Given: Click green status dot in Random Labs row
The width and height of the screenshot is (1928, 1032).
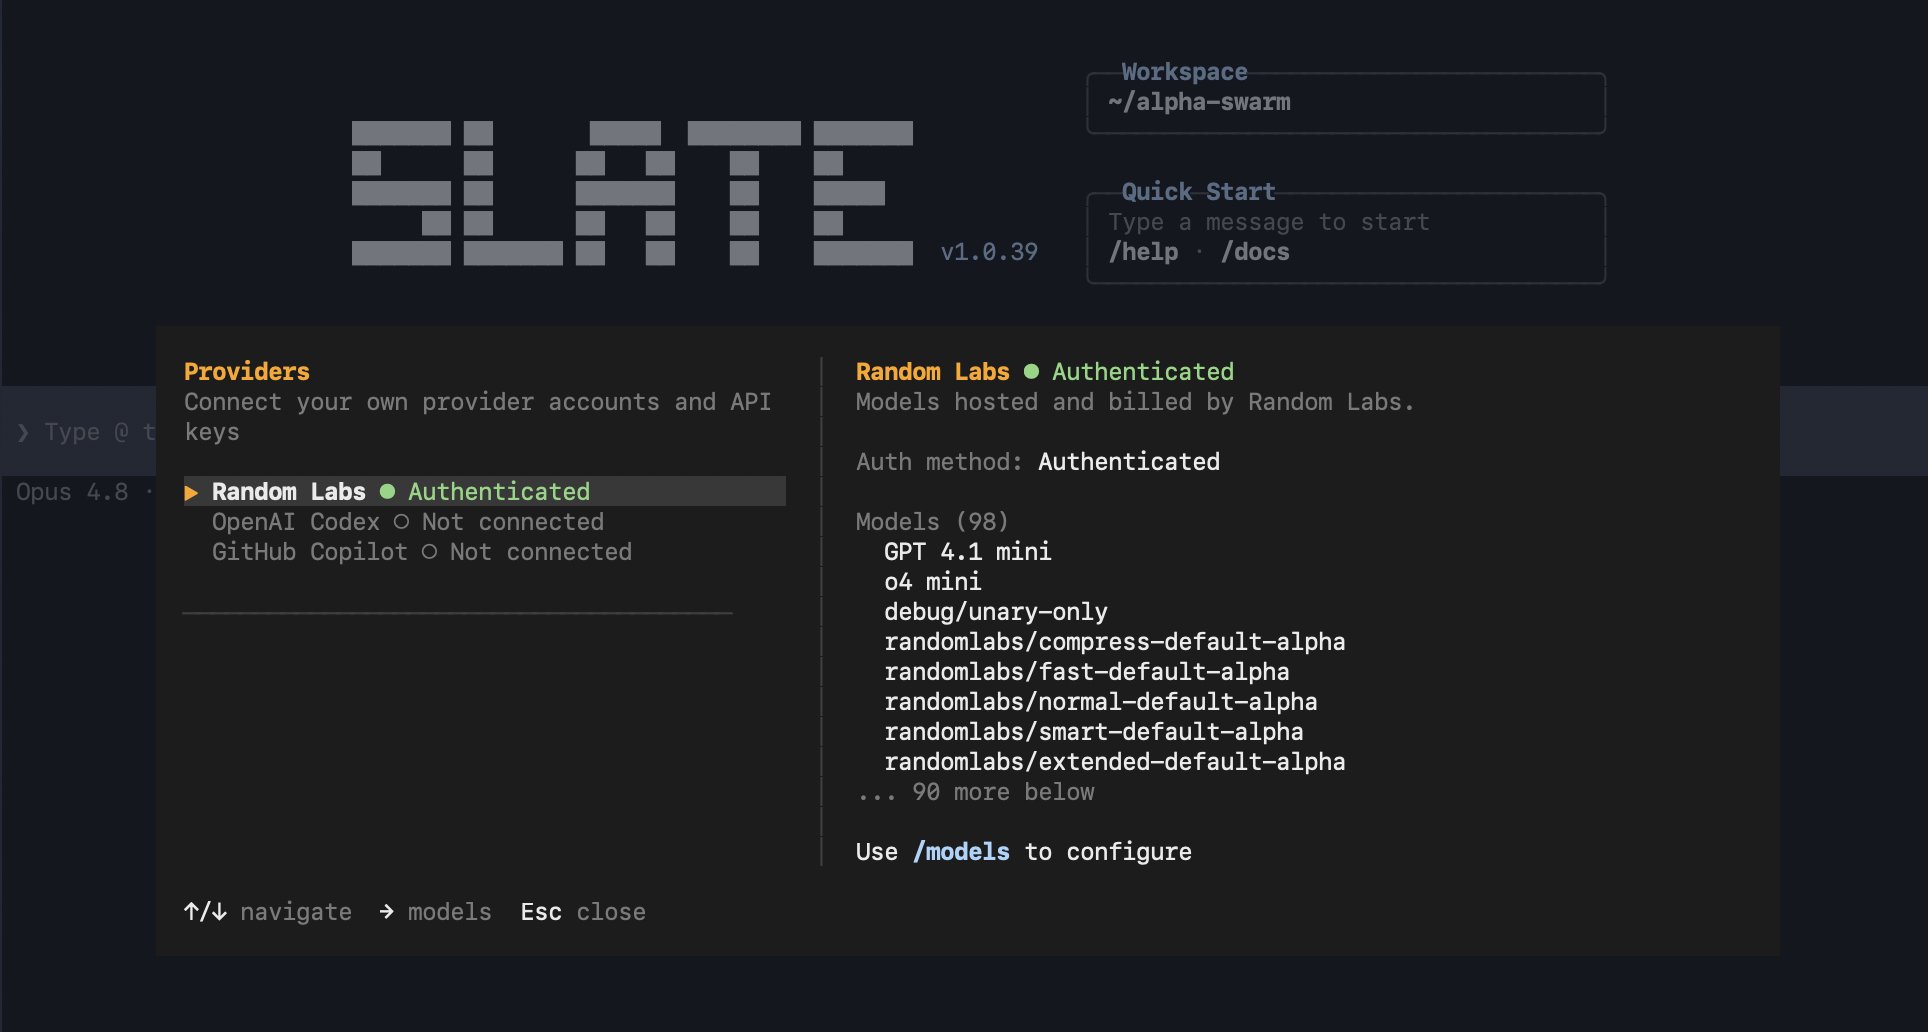Looking at the screenshot, I should [387, 491].
